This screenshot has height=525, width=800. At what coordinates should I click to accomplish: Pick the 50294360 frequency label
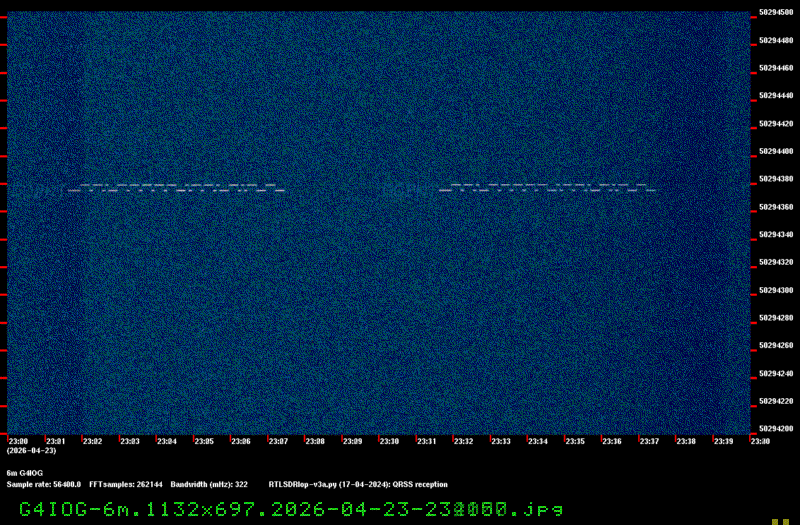pos(776,207)
